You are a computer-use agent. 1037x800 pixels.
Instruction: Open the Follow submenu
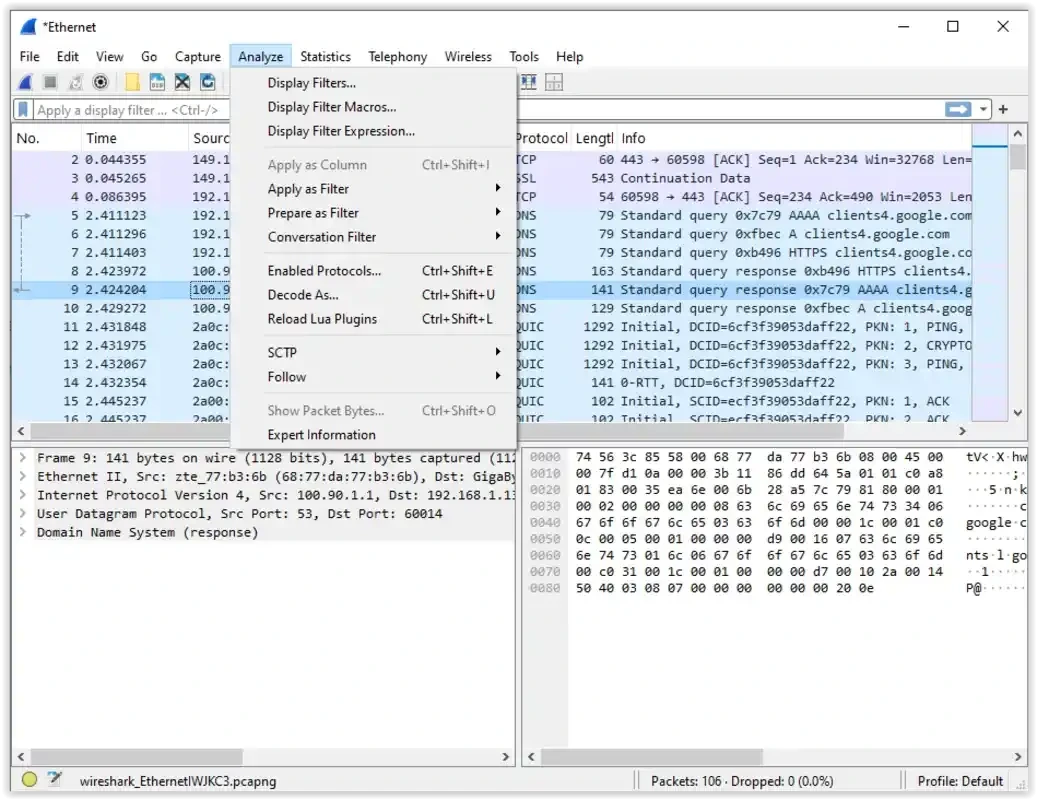coord(374,377)
